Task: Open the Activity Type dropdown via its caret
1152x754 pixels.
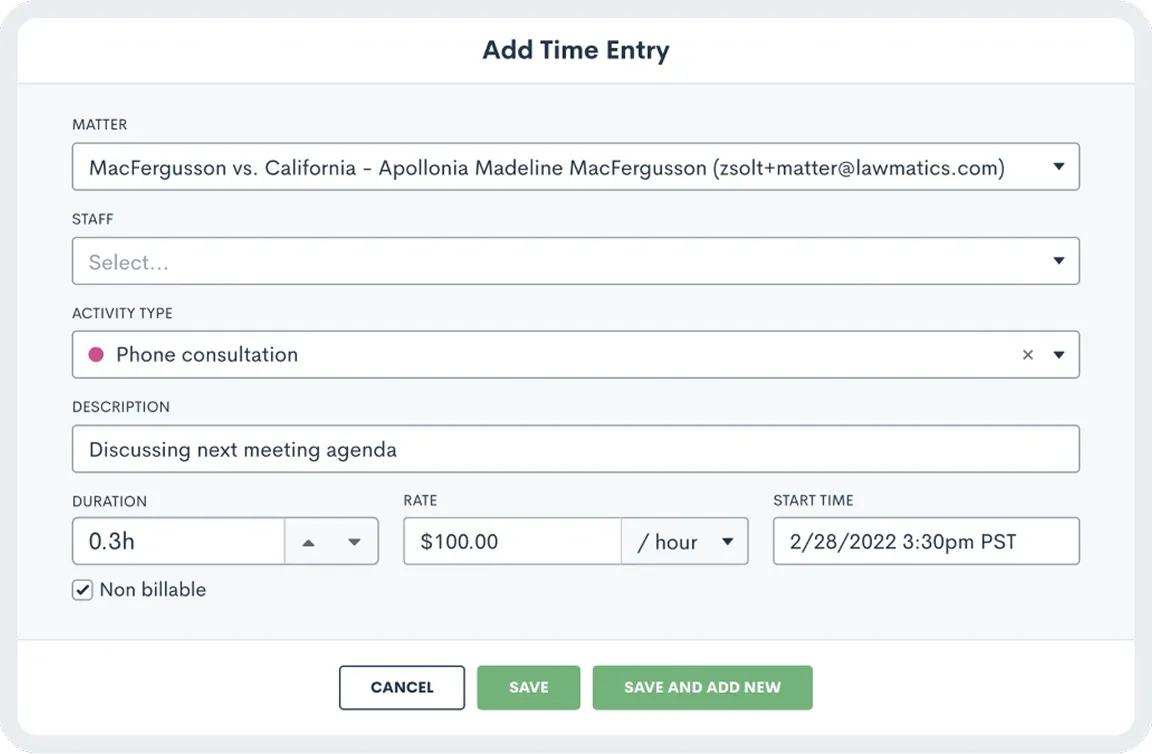Action: point(1058,354)
